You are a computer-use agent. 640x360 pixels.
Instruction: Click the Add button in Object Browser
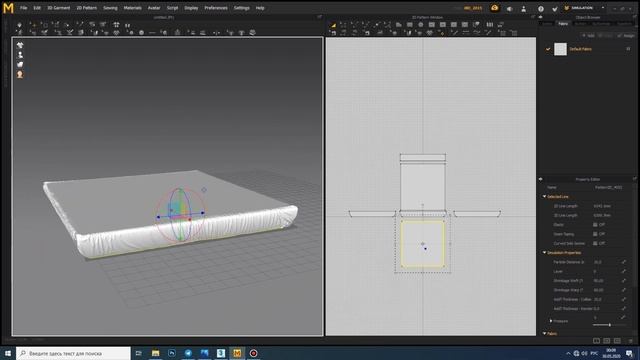589,36
